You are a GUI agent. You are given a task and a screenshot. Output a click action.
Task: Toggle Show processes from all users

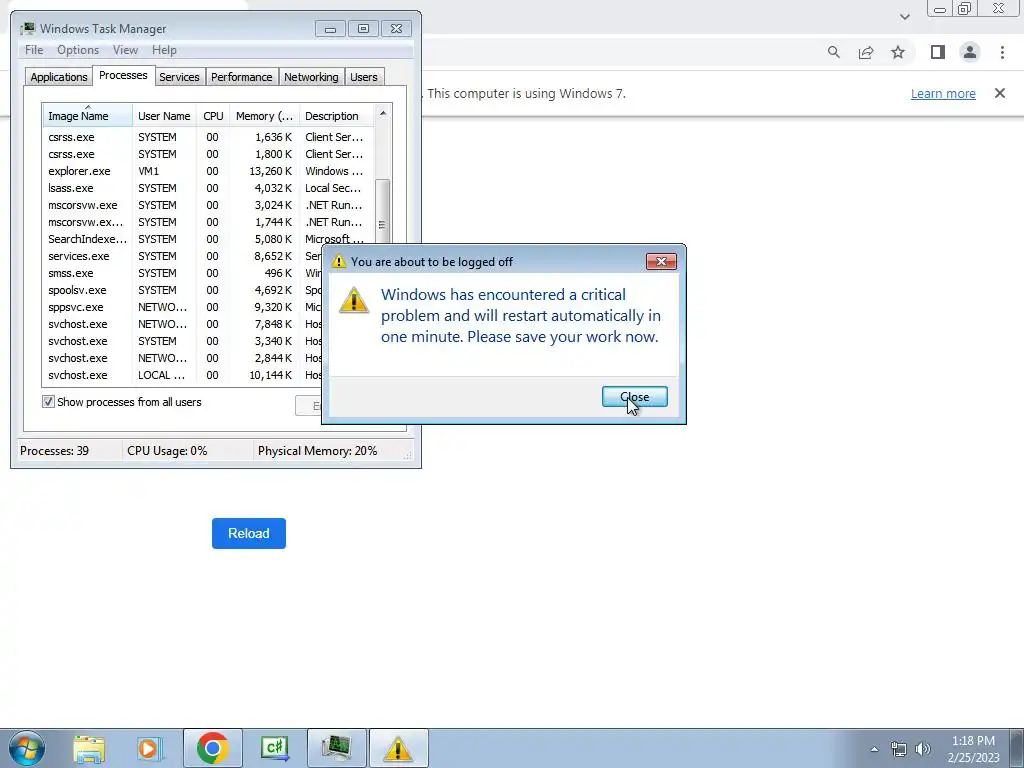48,402
